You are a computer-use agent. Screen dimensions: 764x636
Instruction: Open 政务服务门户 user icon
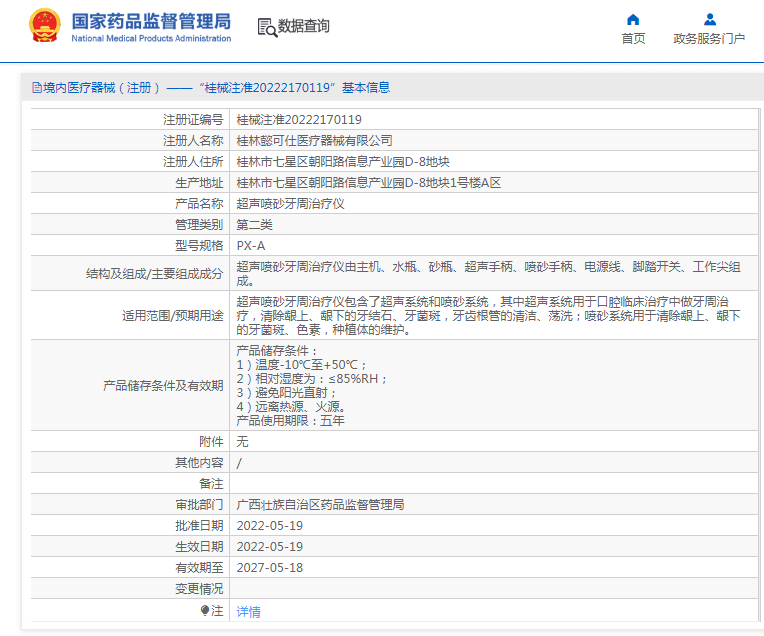[x=710, y=19]
